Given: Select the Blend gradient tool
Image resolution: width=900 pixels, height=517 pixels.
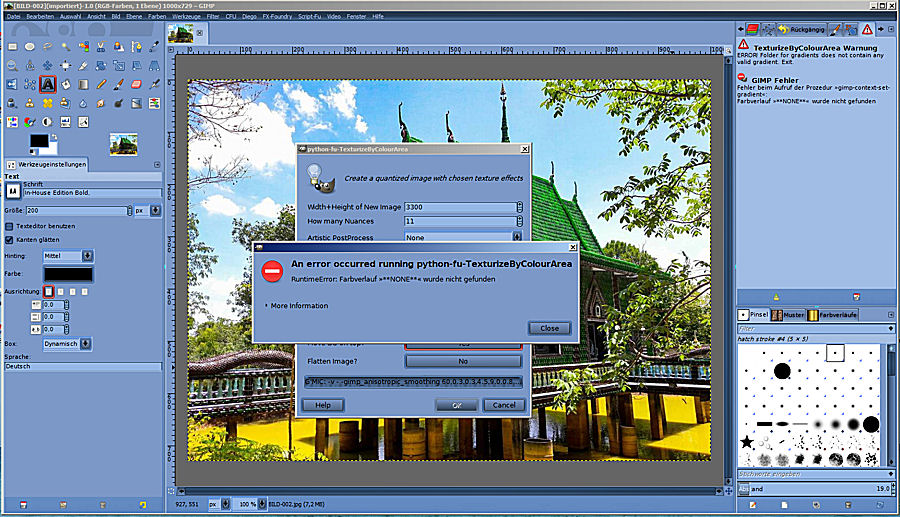Looking at the screenshot, I should pos(83,84).
